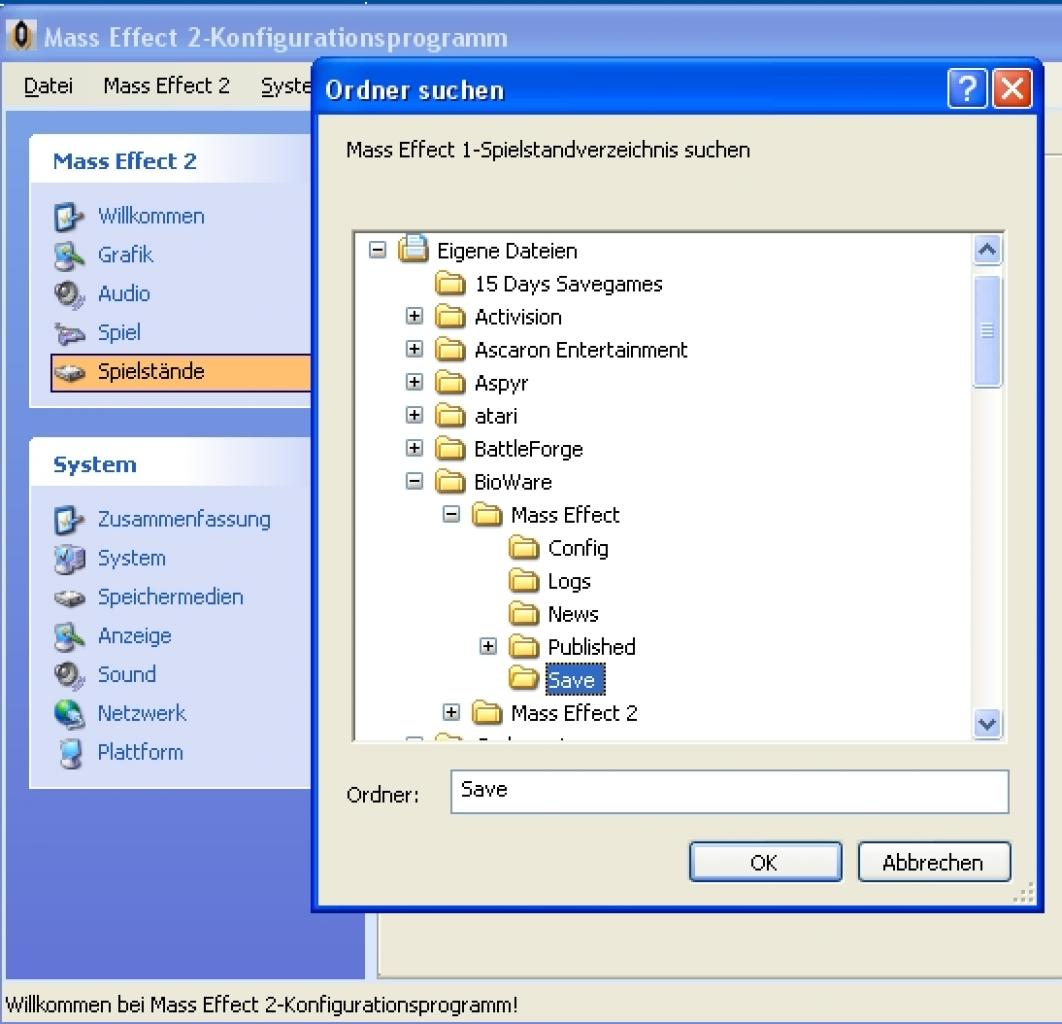Expand the Mass Effect 2 folder node
Viewport: 1062px width, 1024px height.
pyautogui.click(x=451, y=712)
